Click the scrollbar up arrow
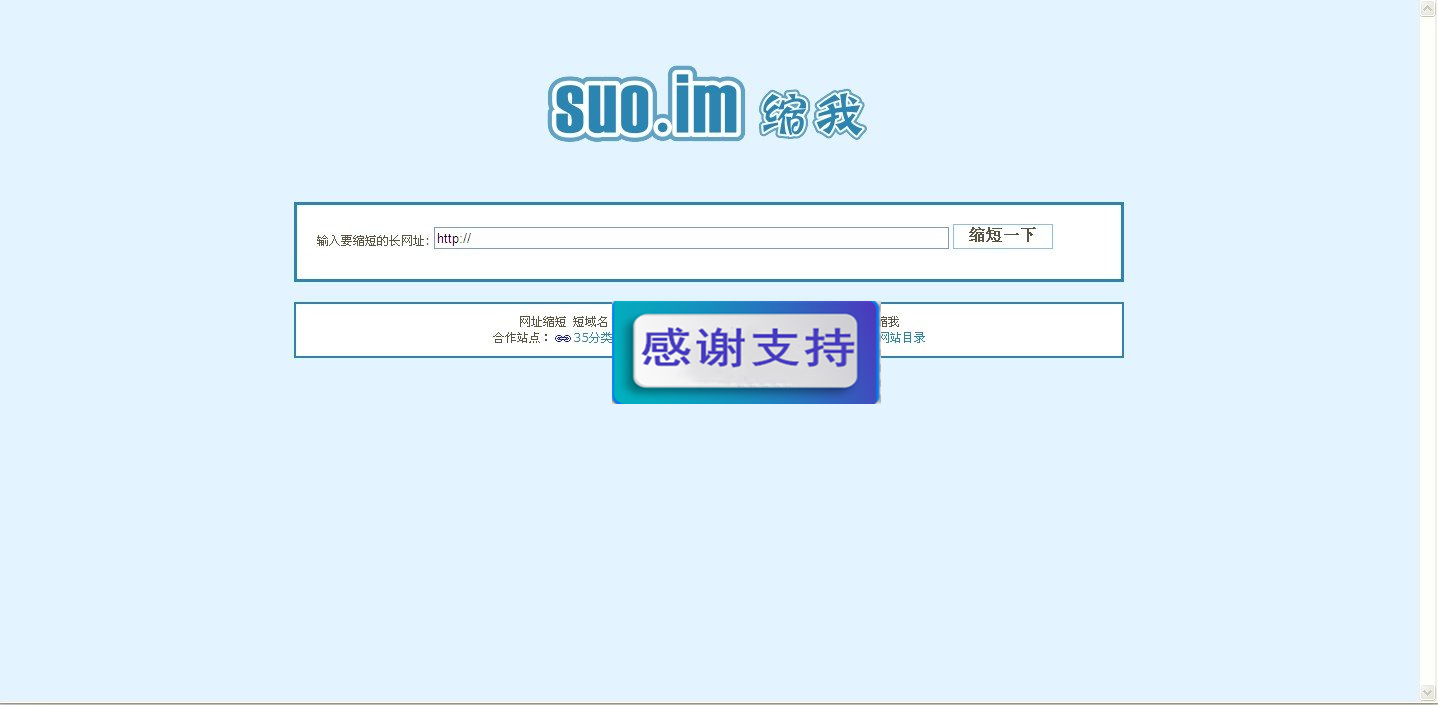 tap(1428, 9)
